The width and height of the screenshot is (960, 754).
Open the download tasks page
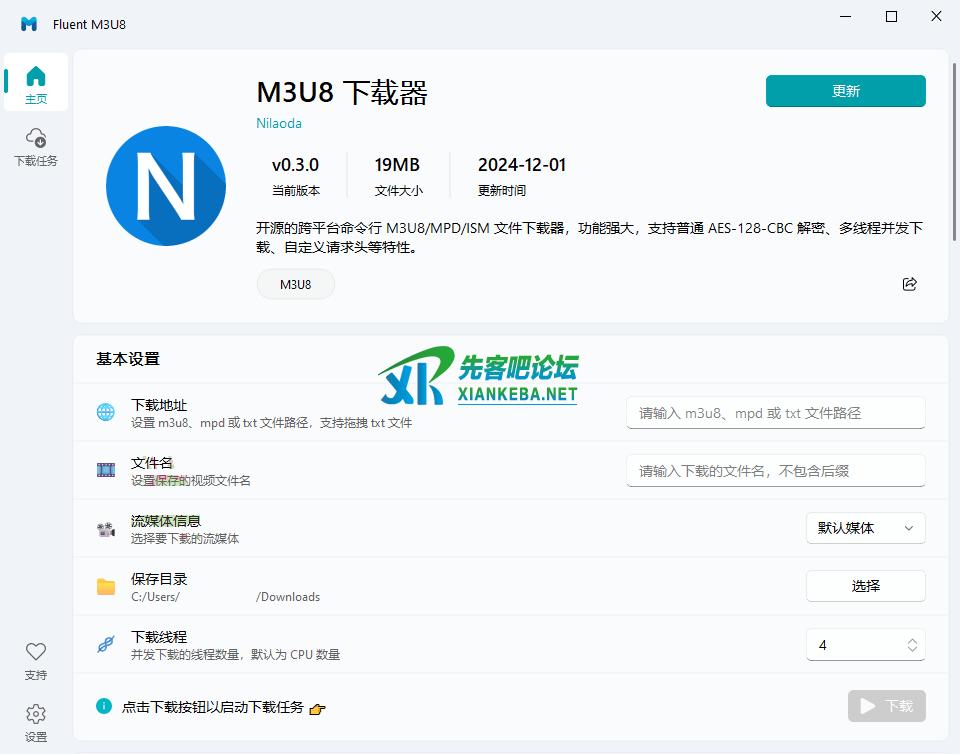pyautogui.click(x=36, y=145)
